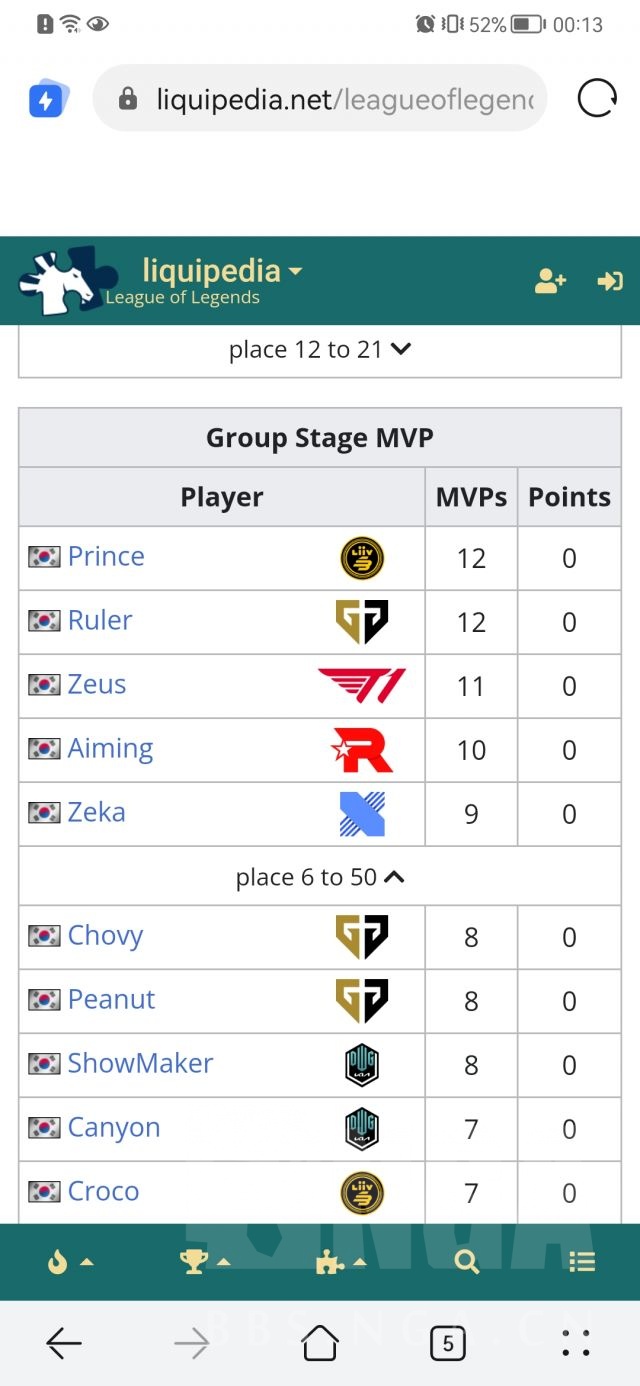This screenshot has width=640, height=1386.
Task: Go to the browser home page
Action: tap(320, 1344)
